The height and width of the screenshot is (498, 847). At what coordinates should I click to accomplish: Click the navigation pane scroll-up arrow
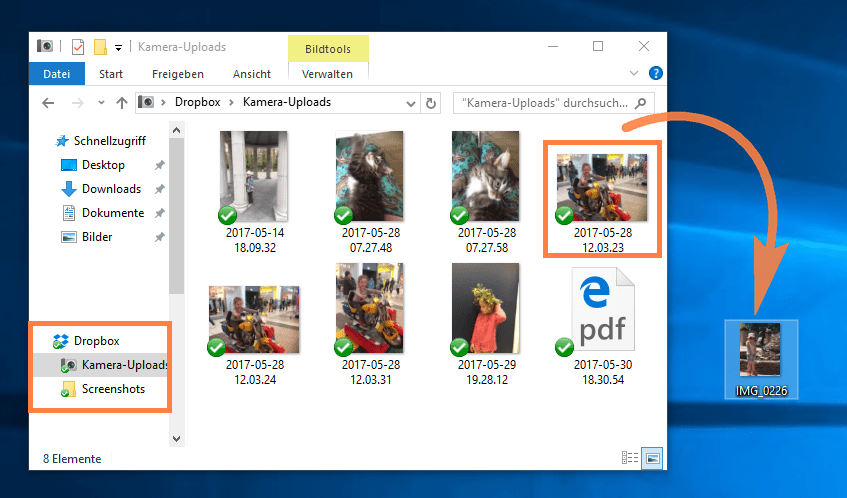point(176,130)
